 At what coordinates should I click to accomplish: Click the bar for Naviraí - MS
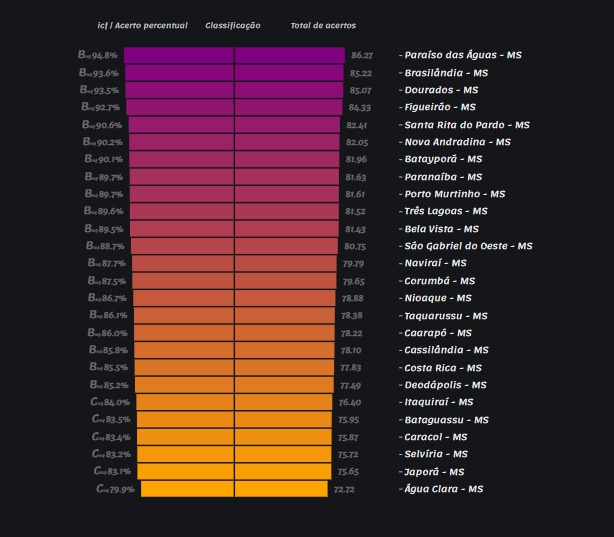tap(234, 263)
